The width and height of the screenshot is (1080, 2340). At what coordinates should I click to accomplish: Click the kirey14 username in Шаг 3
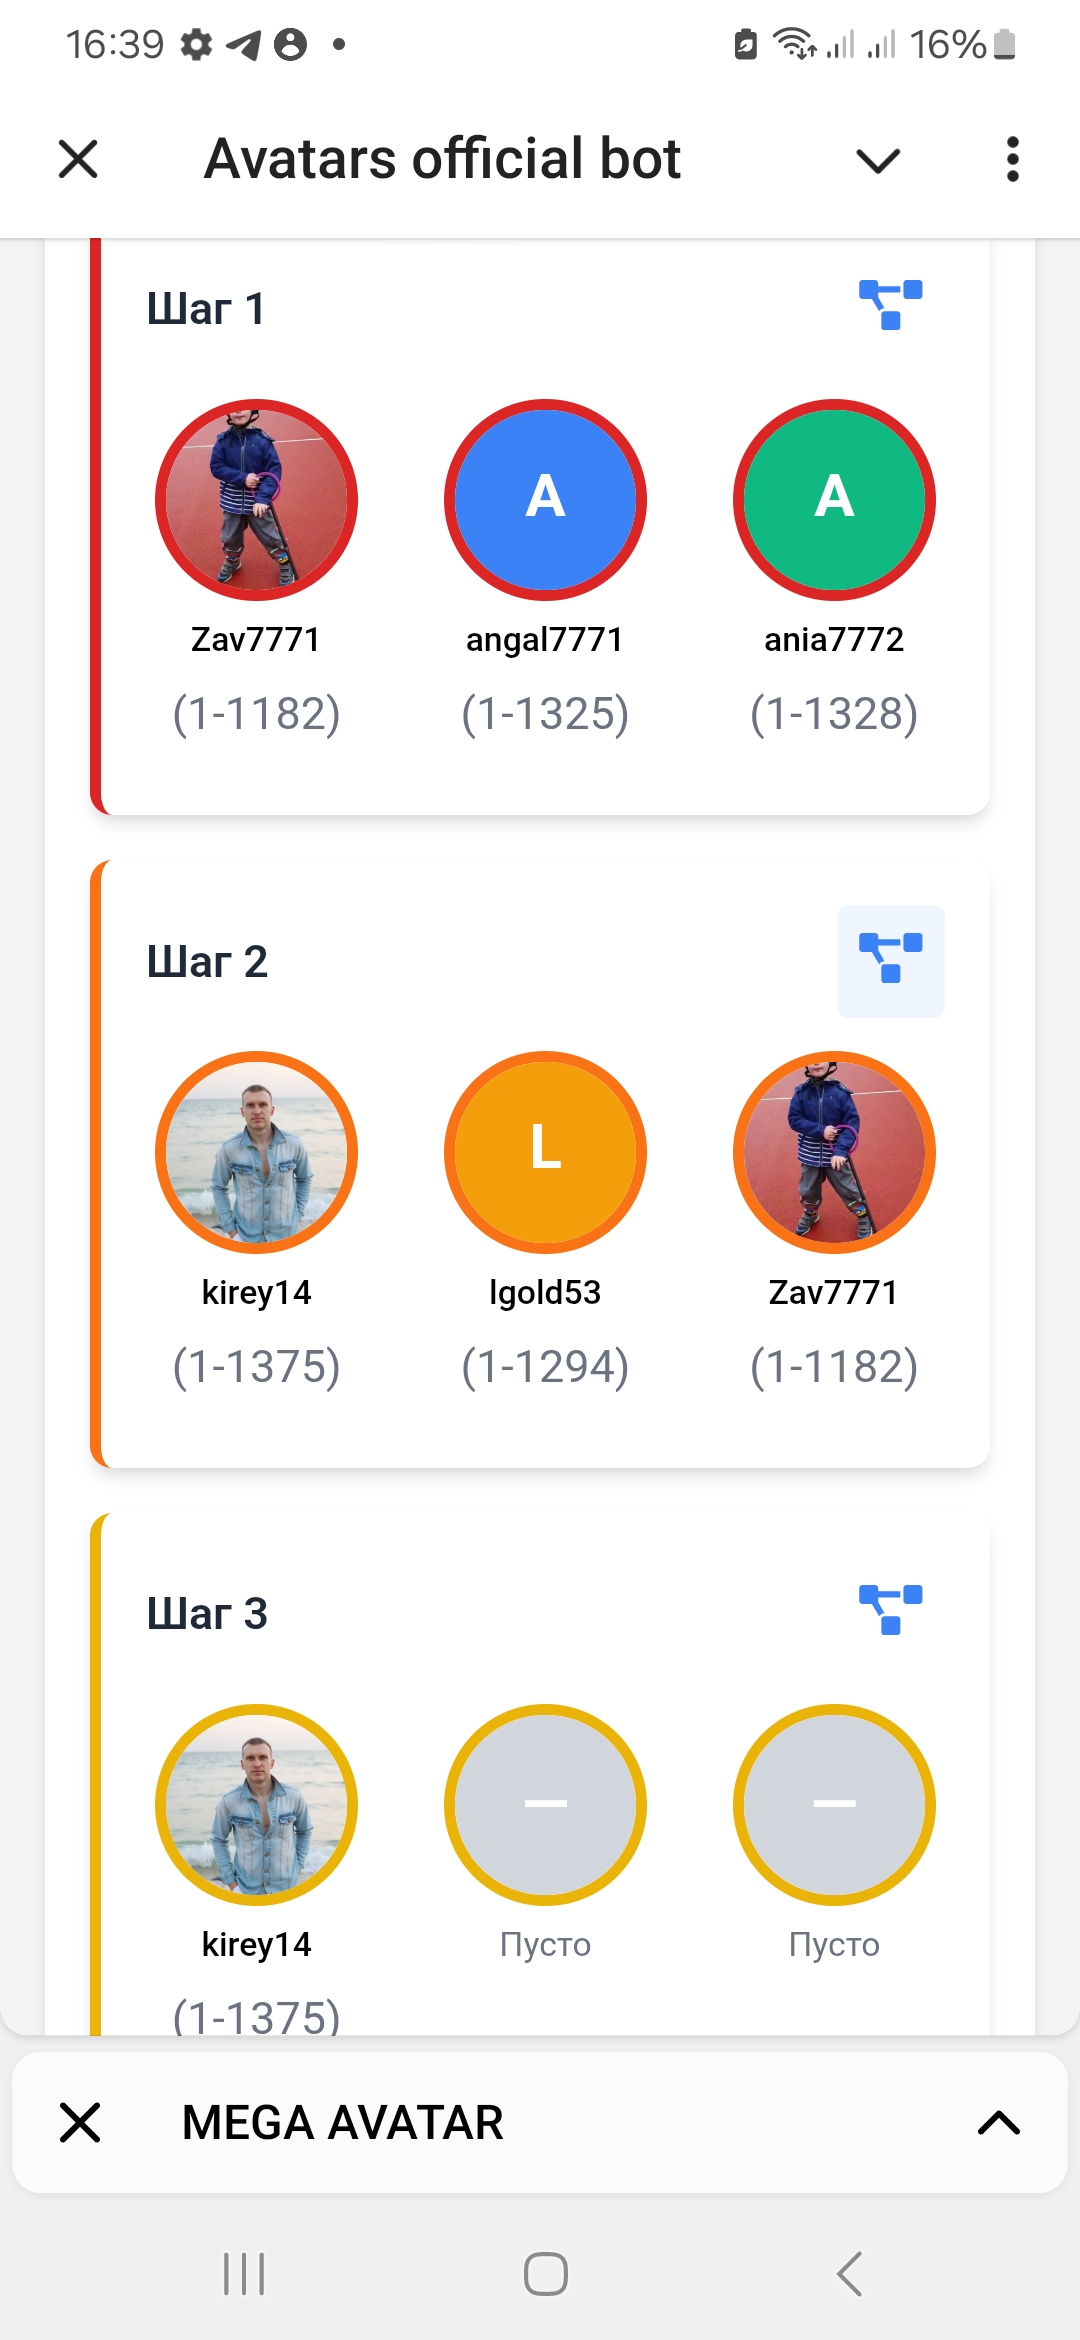pyautogui.click(x=256, y=1944)
